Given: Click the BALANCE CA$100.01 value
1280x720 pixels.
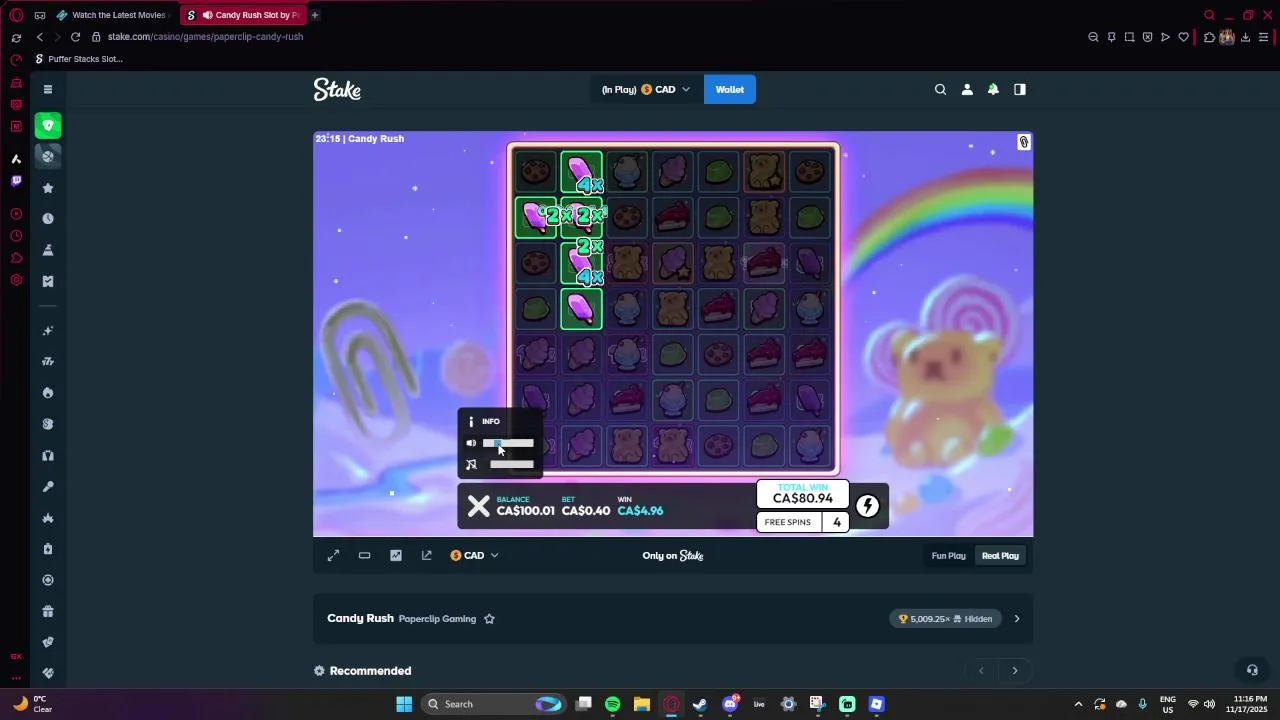Looking at the screenshot, I should pos(525,510).
